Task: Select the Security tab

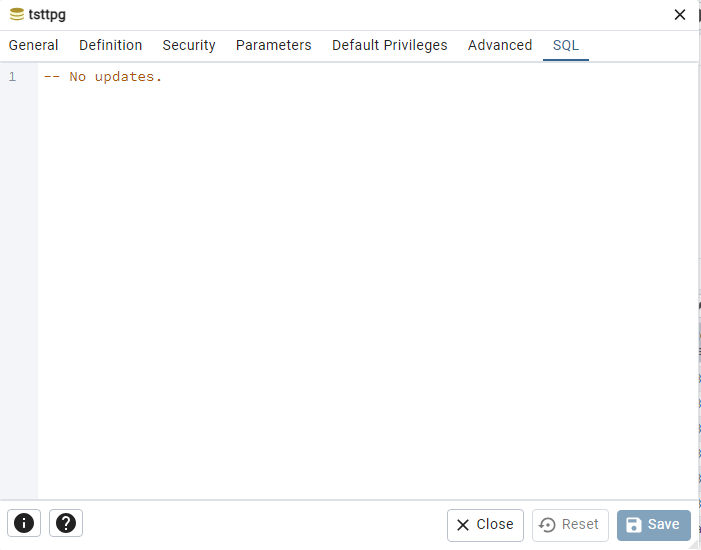Action: pos(189,45)
